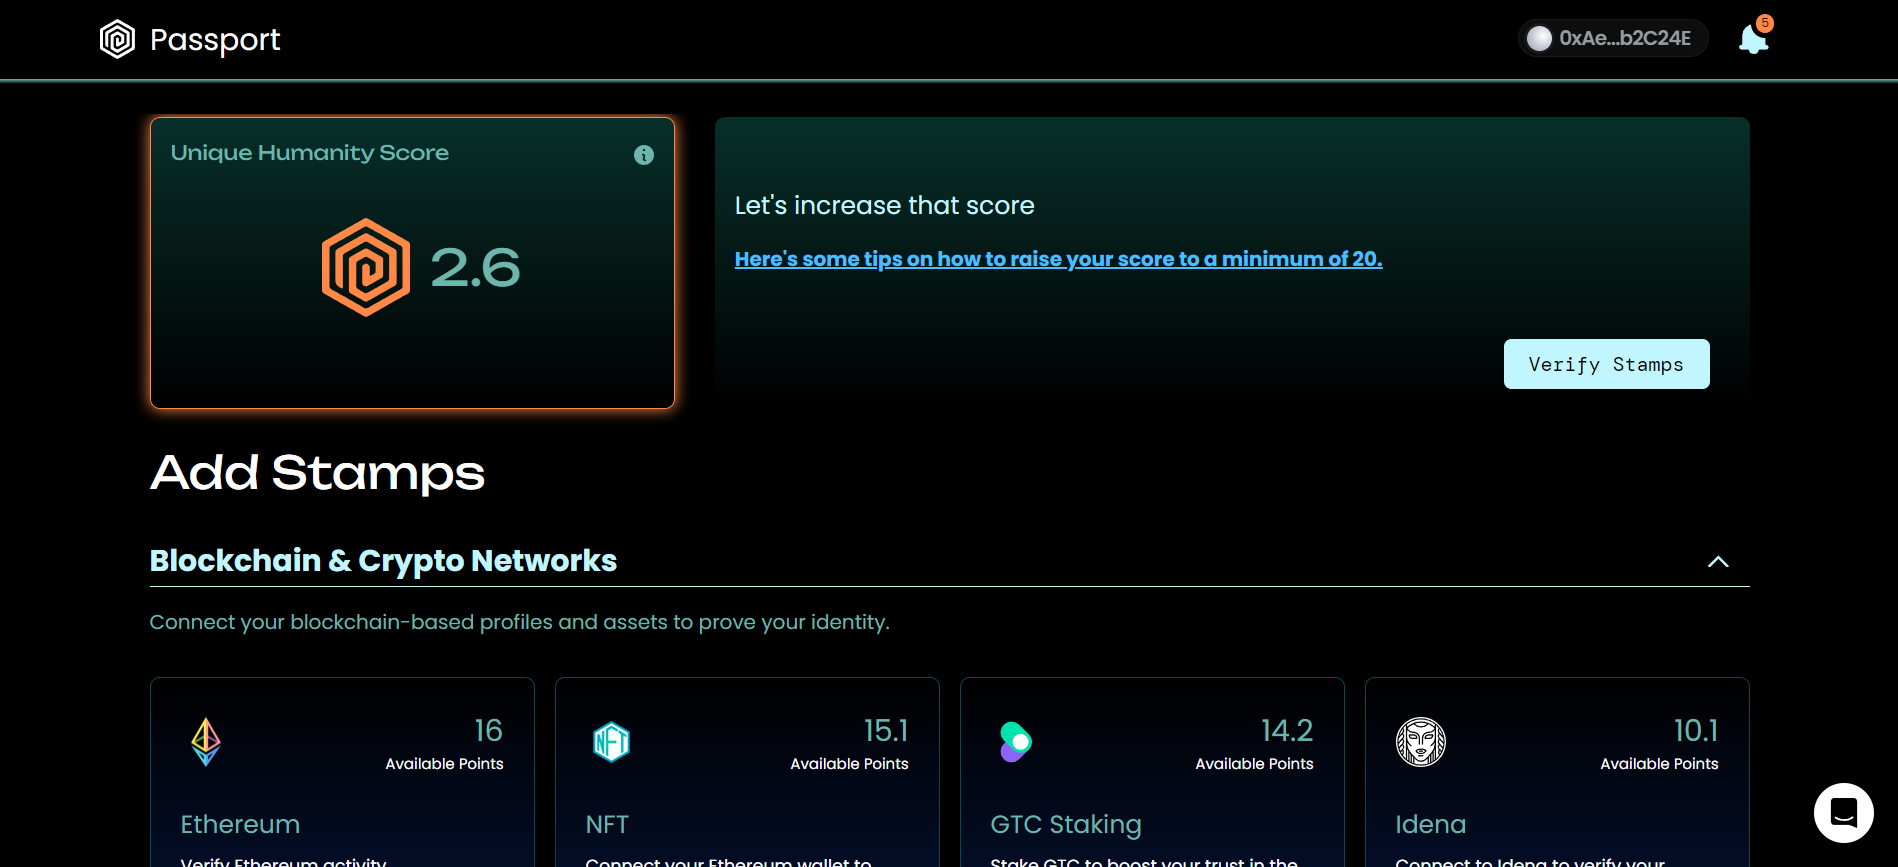Select the Ethereum stamp card title
The width and height of the screenshot is (1898, 867).
tap(240, 824)
